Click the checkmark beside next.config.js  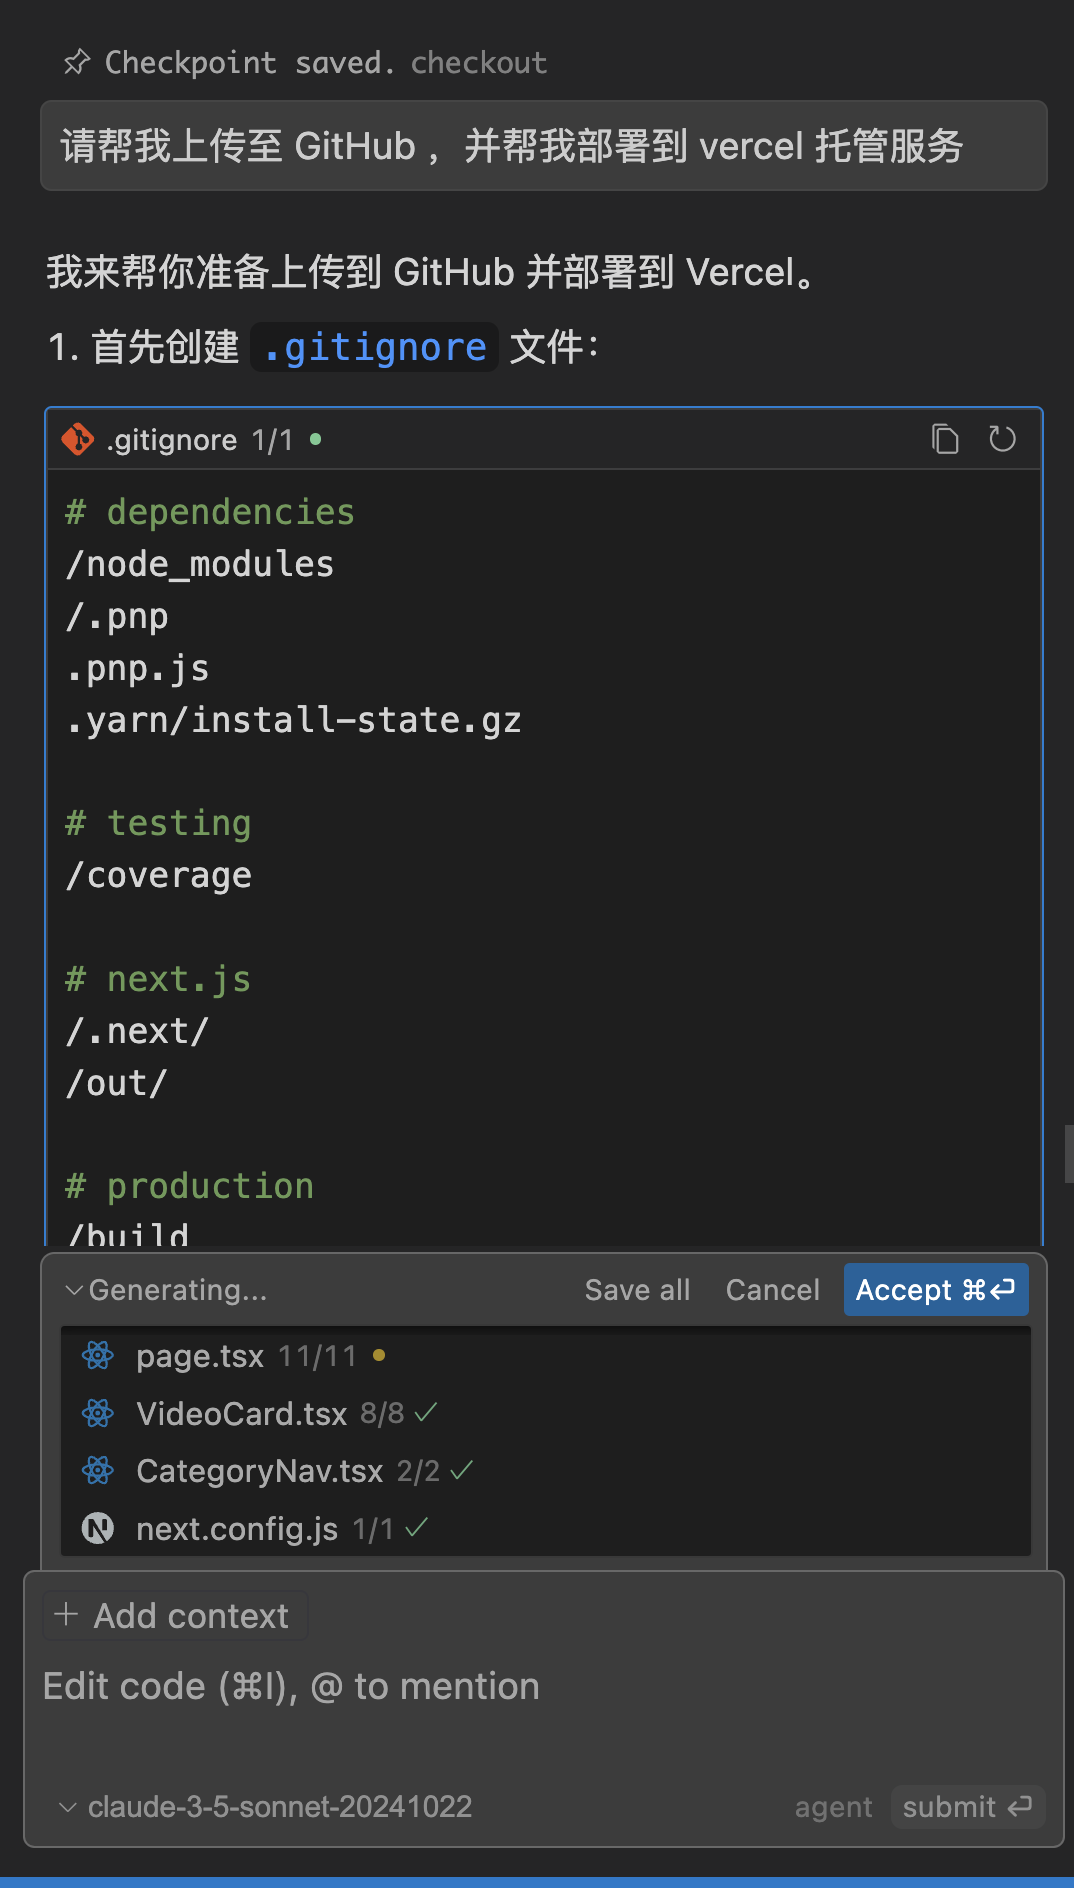pos(417,1527)
